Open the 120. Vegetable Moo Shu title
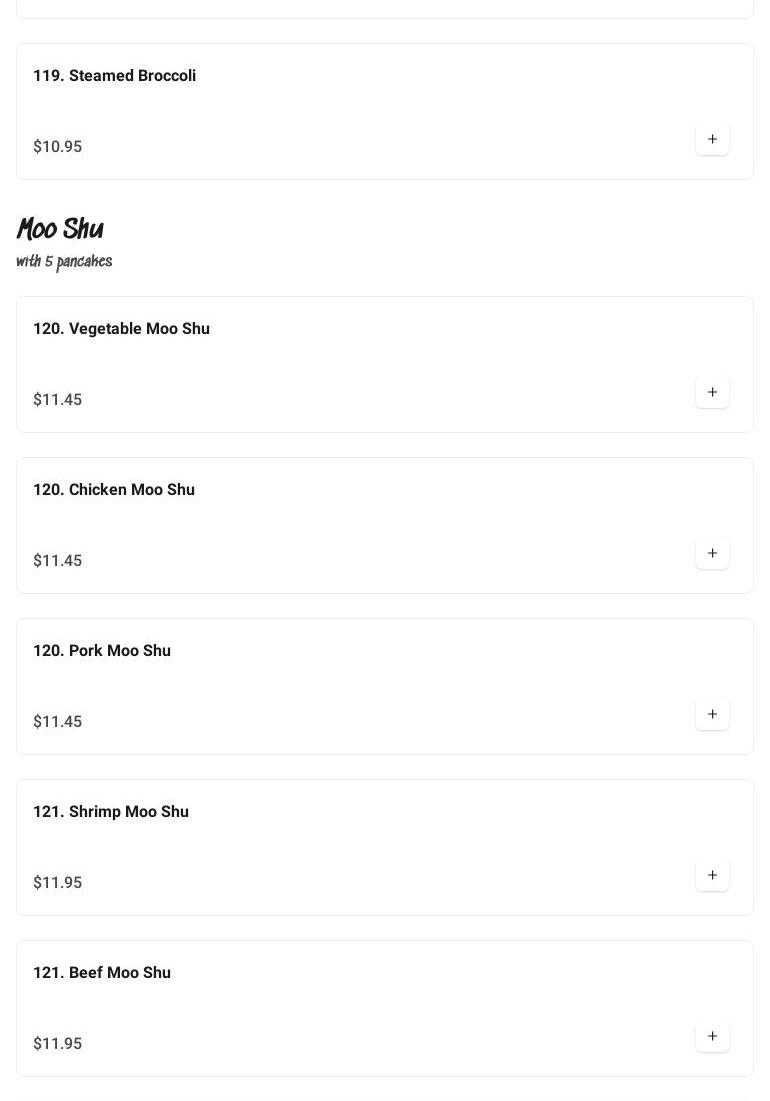Screen dimensions: 770x1101 pos(121,329)
